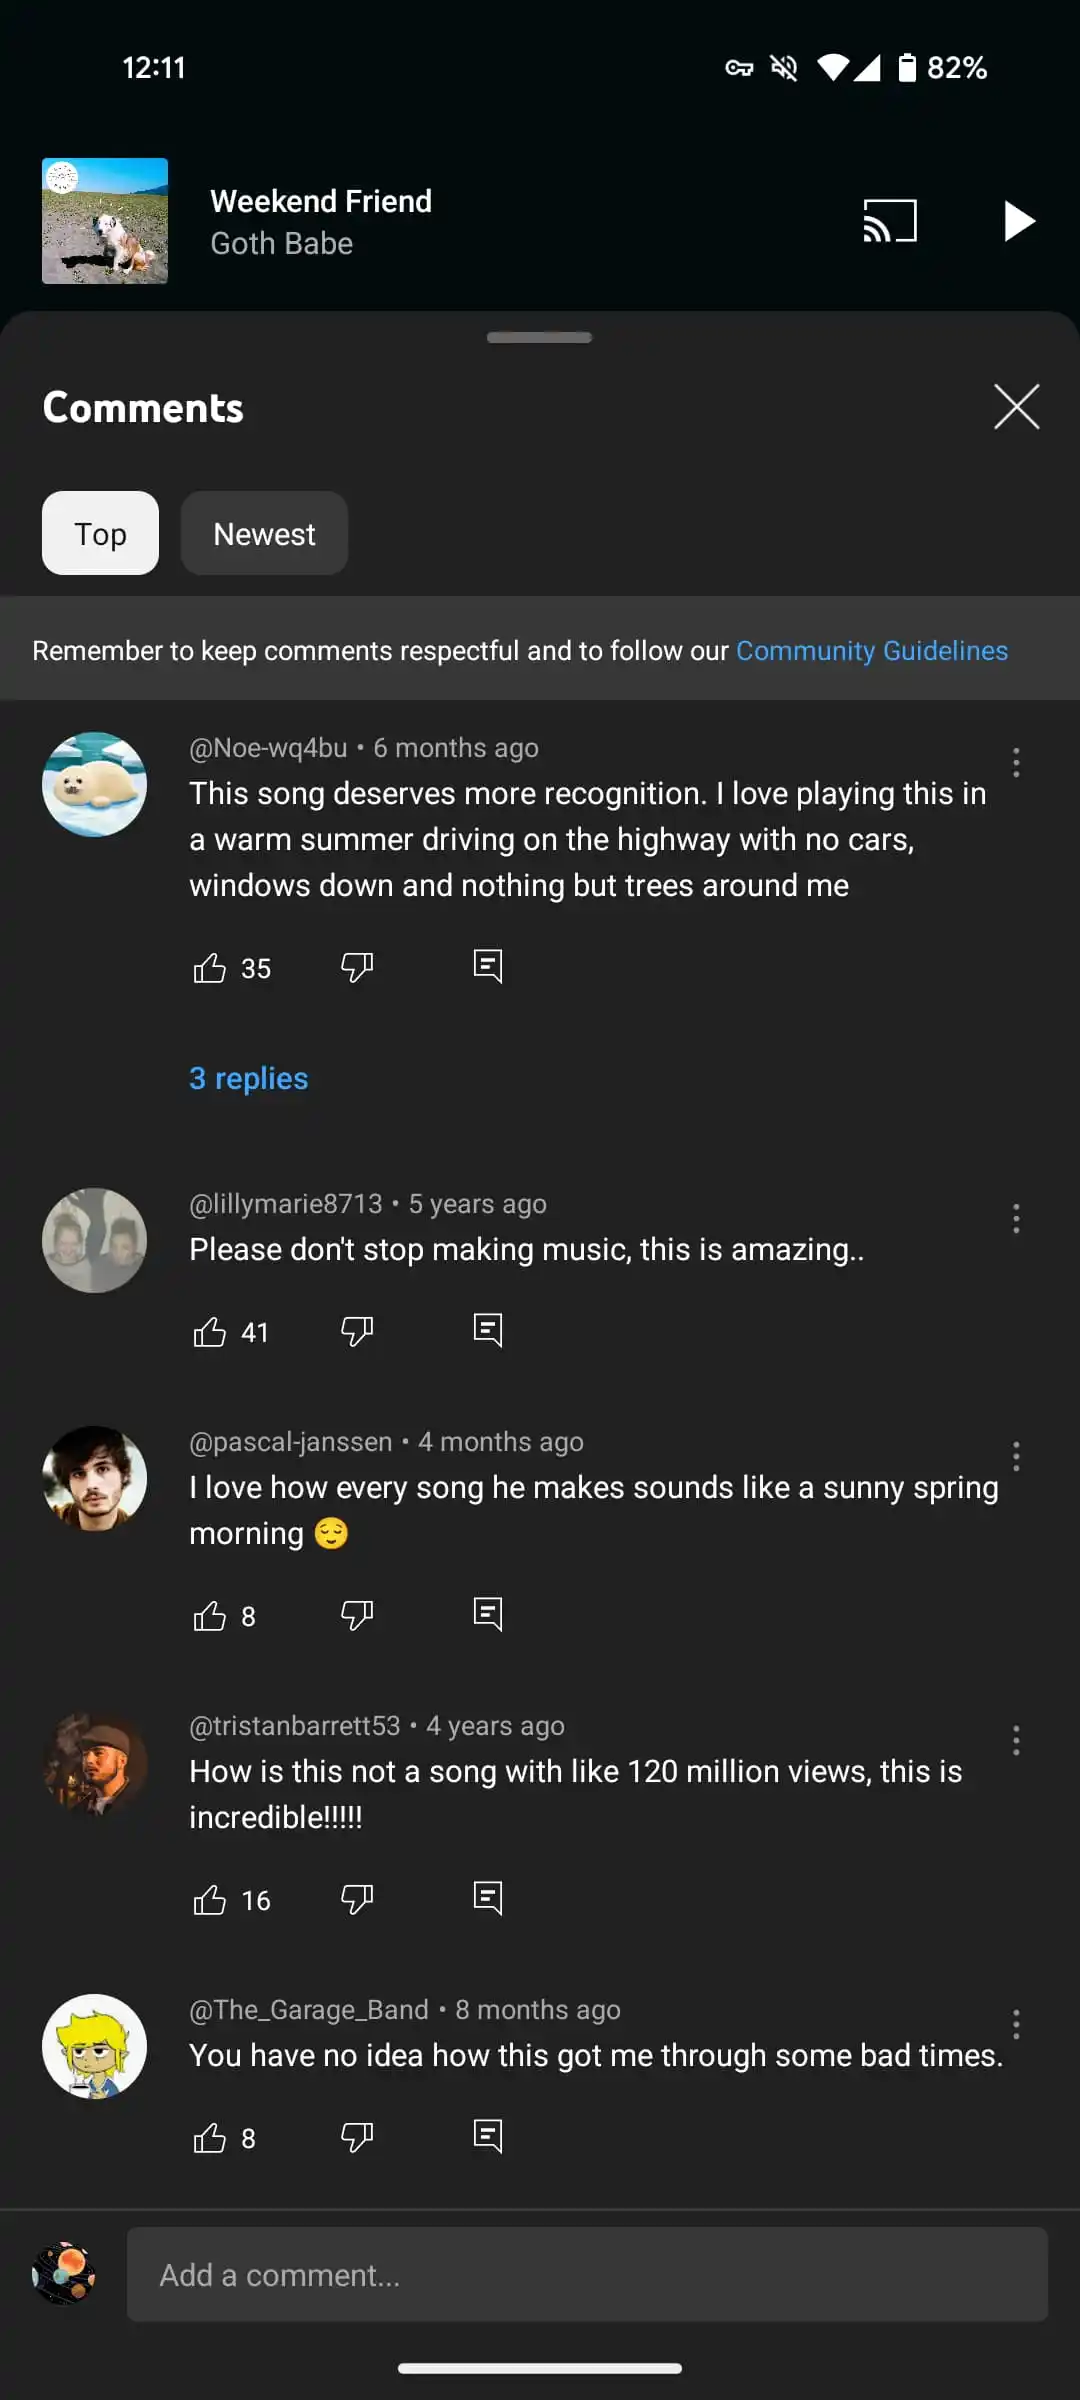
Task: Reply to the @pascal-janssen comment
Action: [487, 1614]
